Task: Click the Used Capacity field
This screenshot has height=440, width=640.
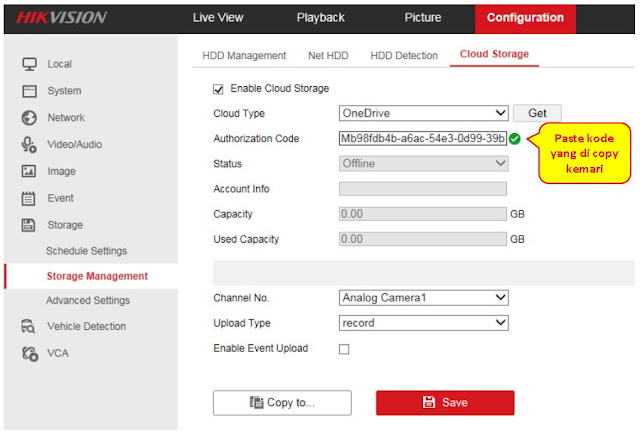Action: click(x=423, y=240)
